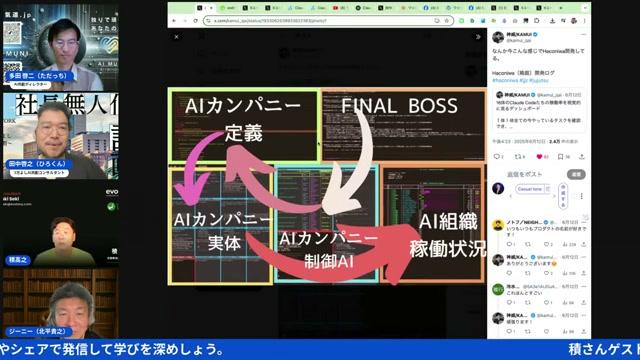
Task: Select 積高之 participant video tile
Action: [x=60, y=224]
